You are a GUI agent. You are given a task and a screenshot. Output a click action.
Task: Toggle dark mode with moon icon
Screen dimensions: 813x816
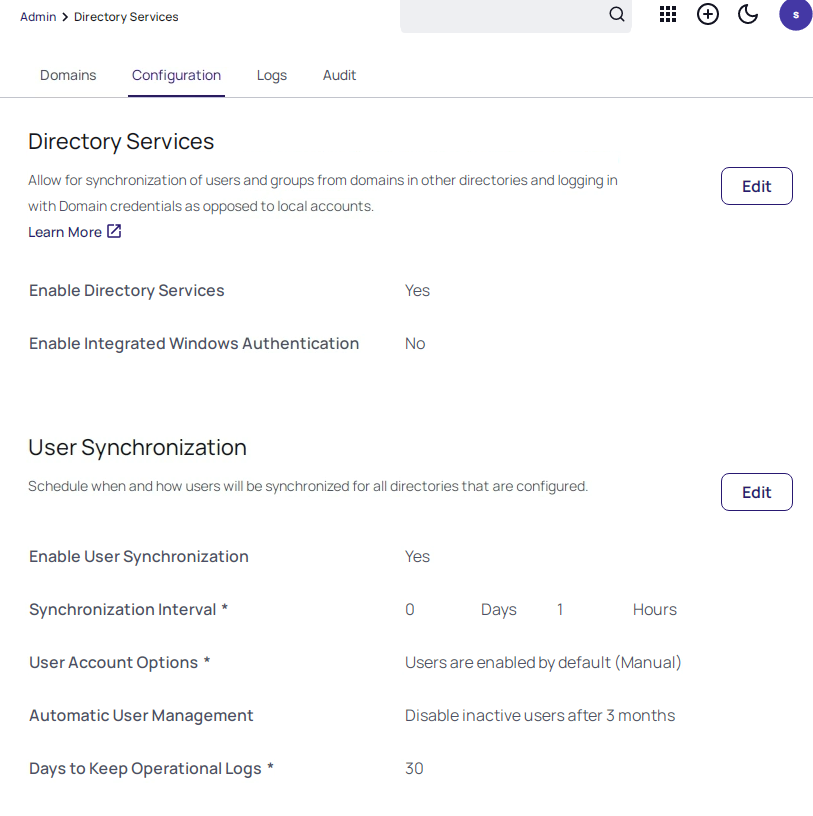click(x=748, y=14)
